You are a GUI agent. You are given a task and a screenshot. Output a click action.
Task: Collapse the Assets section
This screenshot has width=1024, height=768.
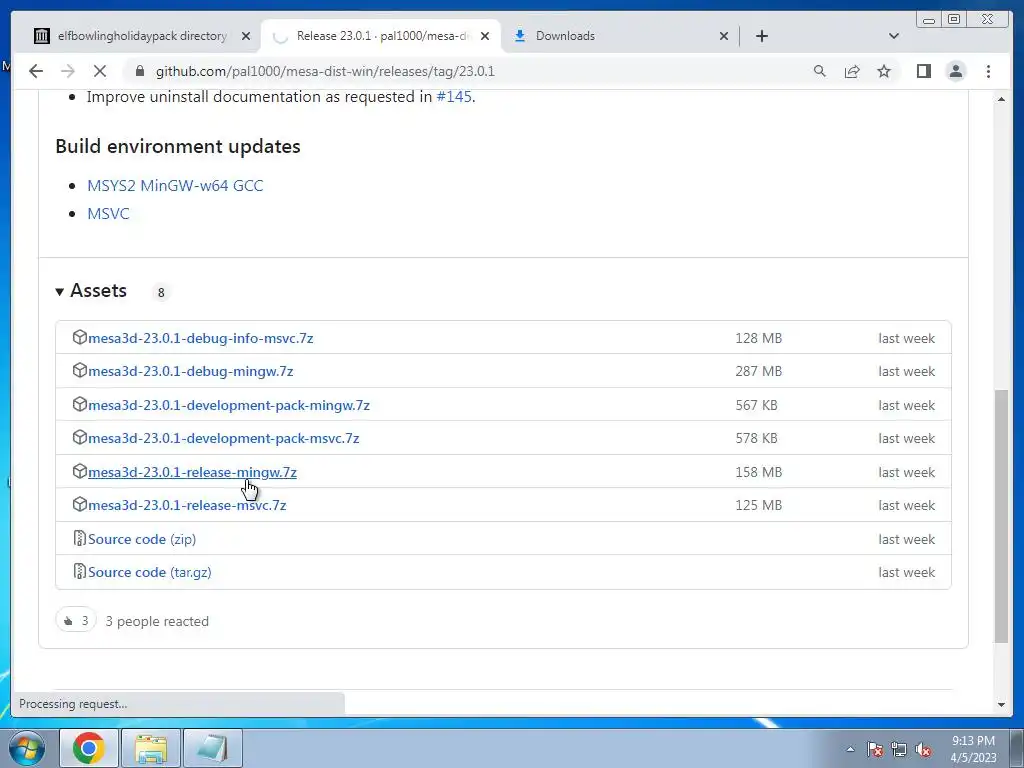click(x=91, y=291)
